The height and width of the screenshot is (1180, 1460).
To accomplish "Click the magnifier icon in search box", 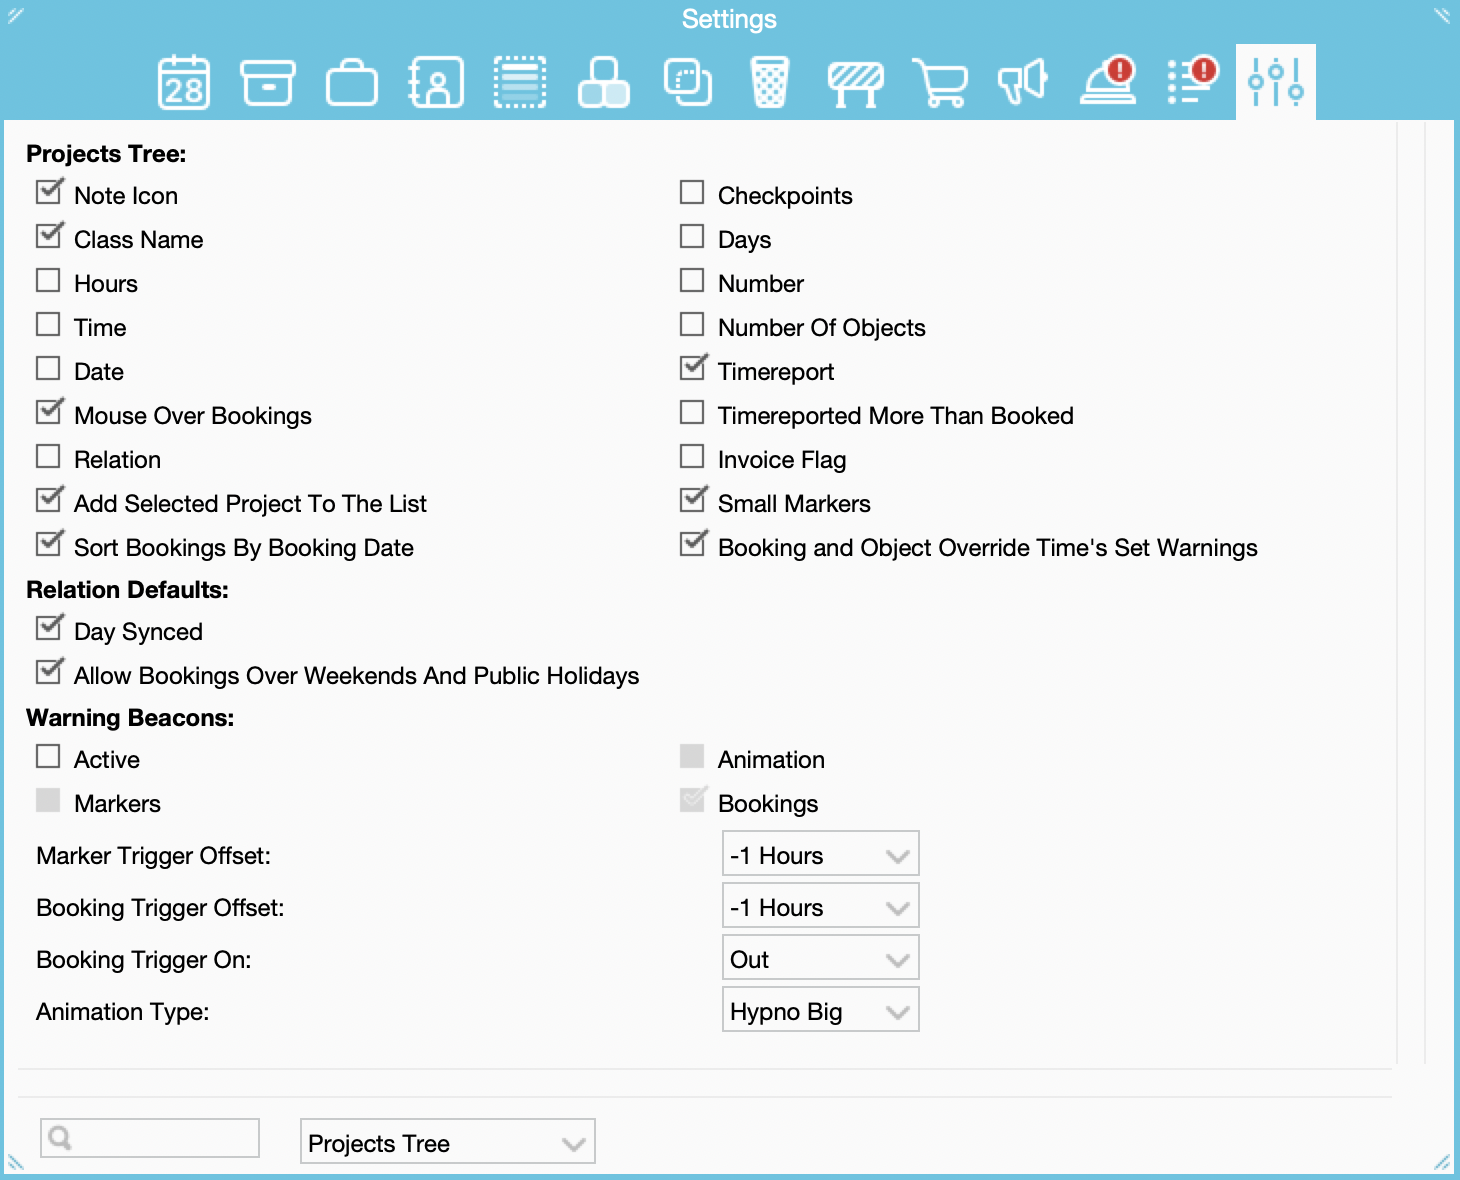I will [x=60, y=1138].
